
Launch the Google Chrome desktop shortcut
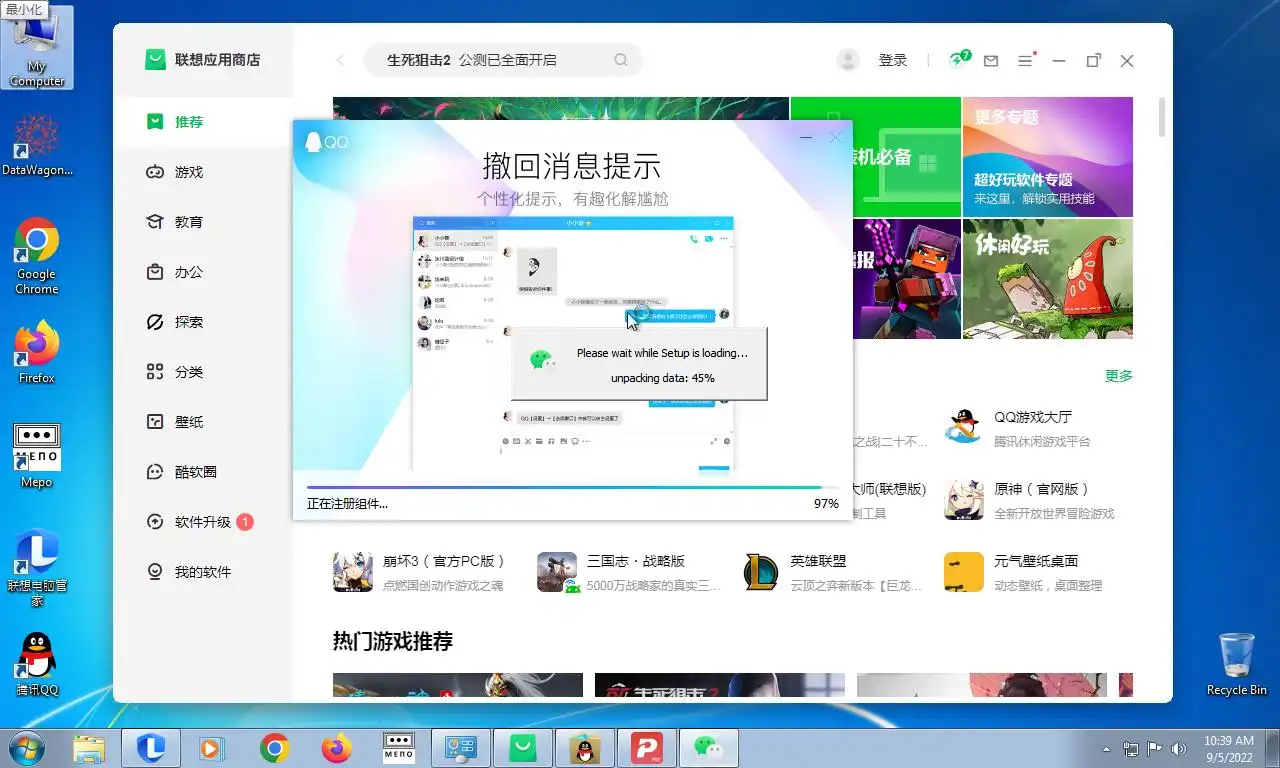point(37,256)
